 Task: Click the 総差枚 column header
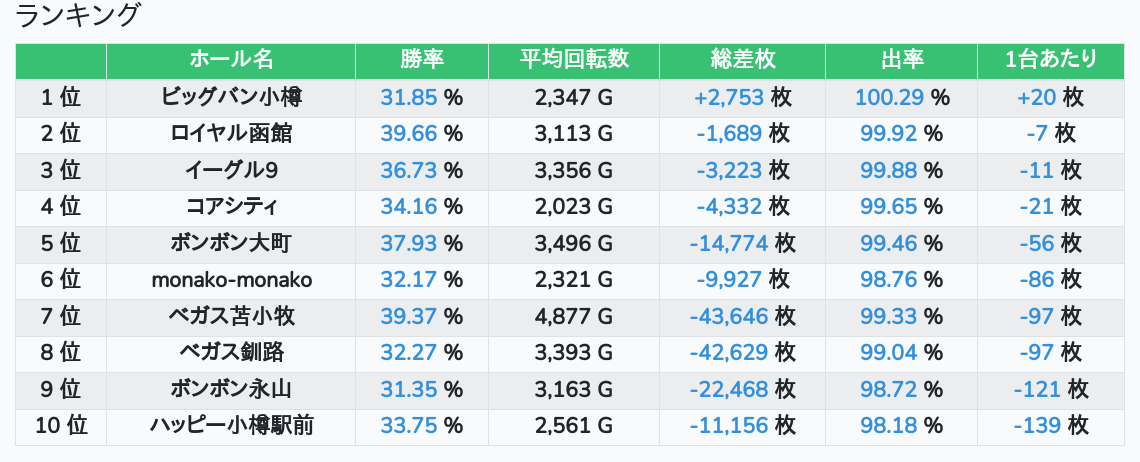click(x=742, y=60)
